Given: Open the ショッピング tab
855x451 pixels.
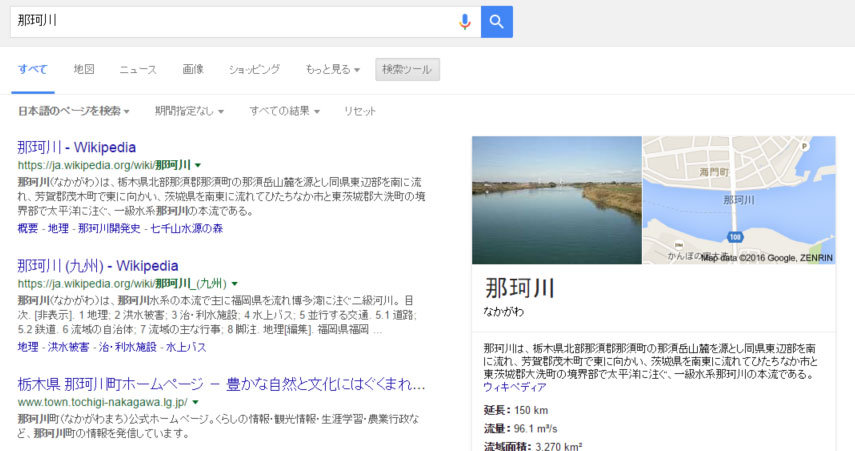Looking at the screenshot, I should click(x=254, y=69).
